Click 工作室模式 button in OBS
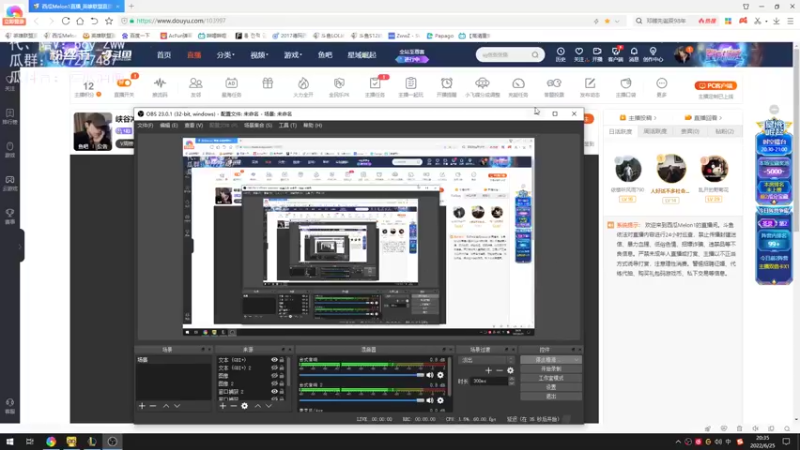 click(x=551, y=378)
